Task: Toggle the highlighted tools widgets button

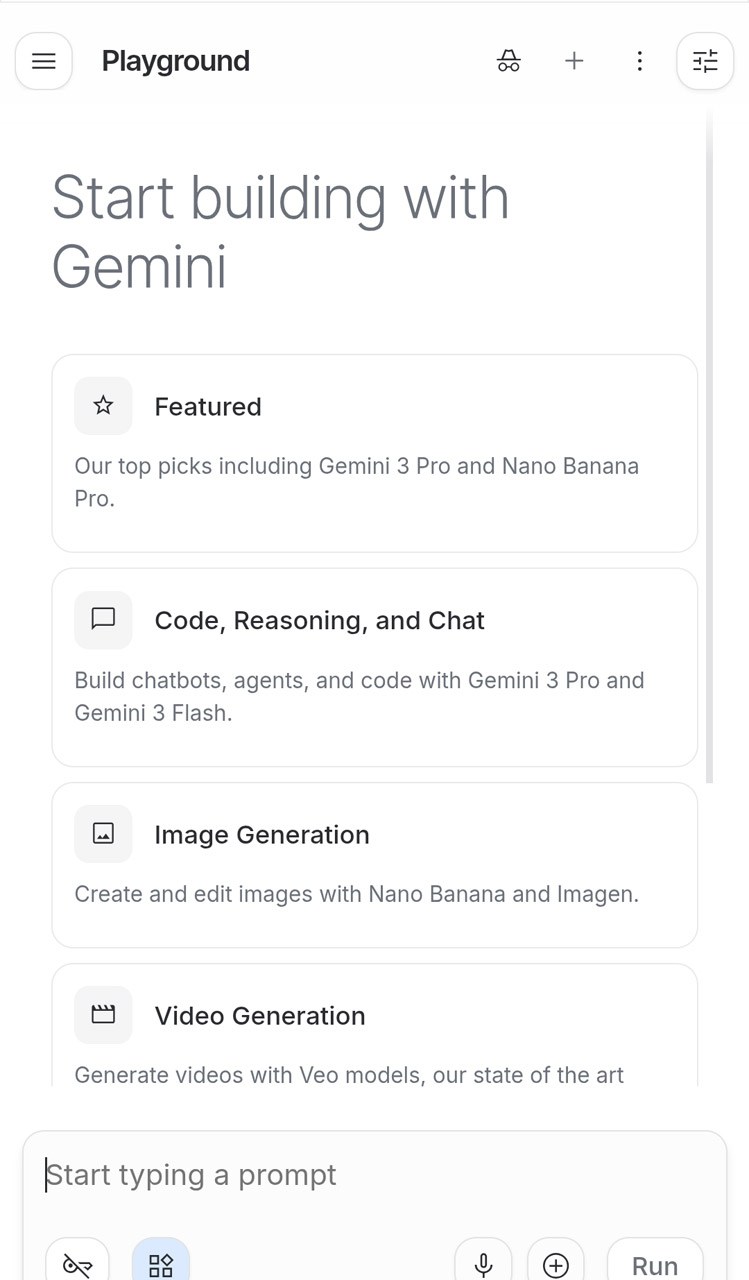Action: pos(161,1265)
